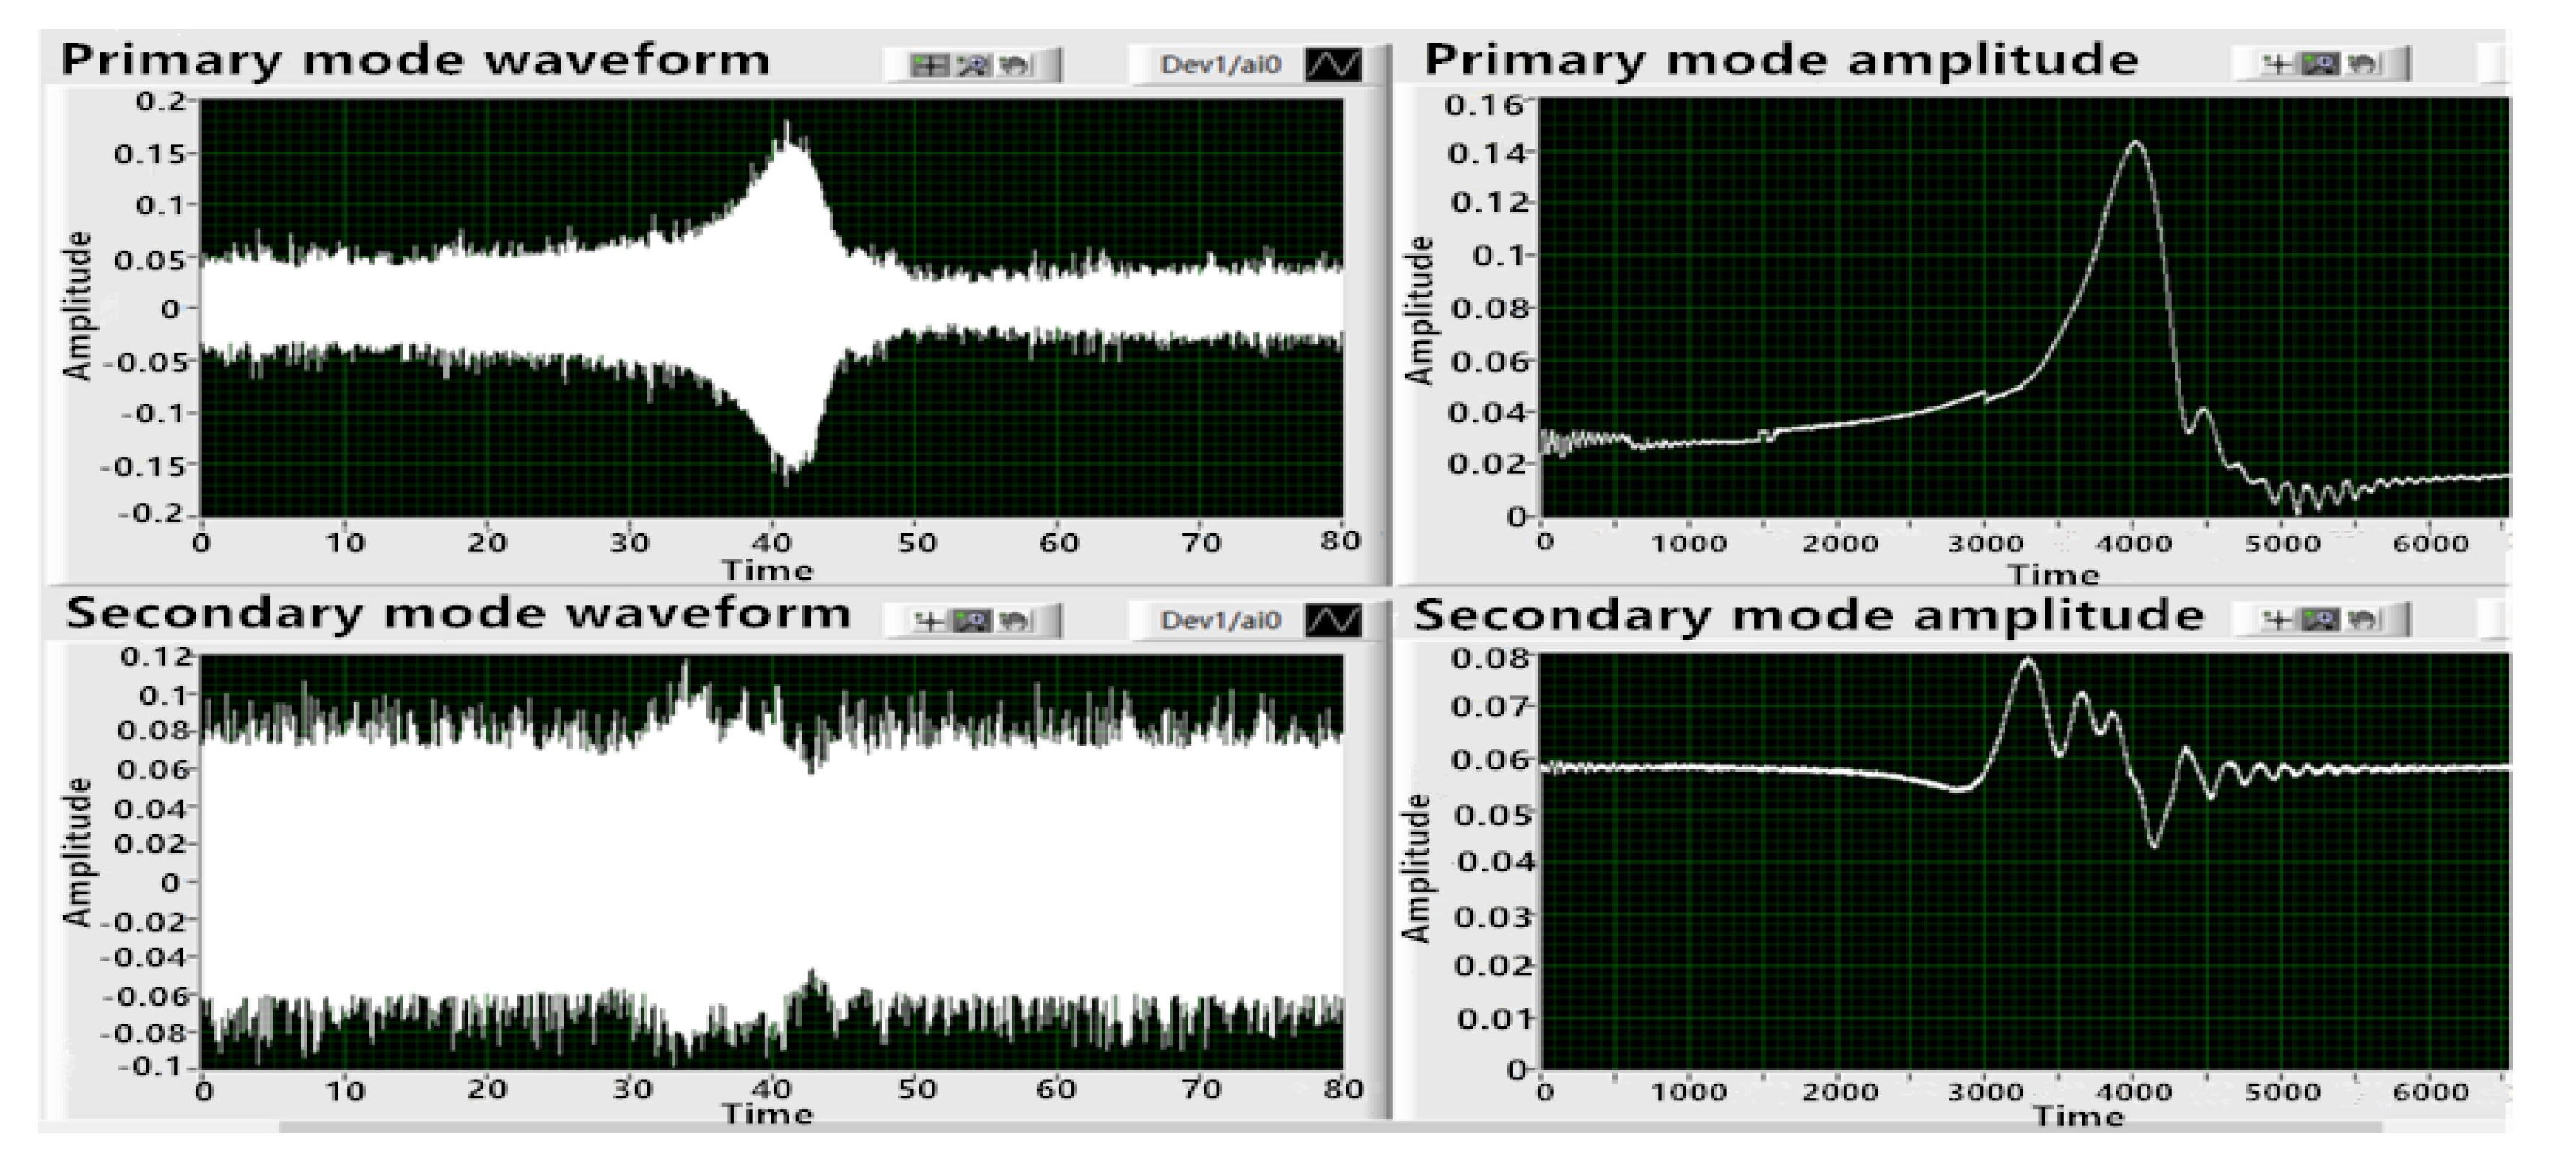Edit Y-axis maximum 0.2 on Primary waveform

[162, 101]
